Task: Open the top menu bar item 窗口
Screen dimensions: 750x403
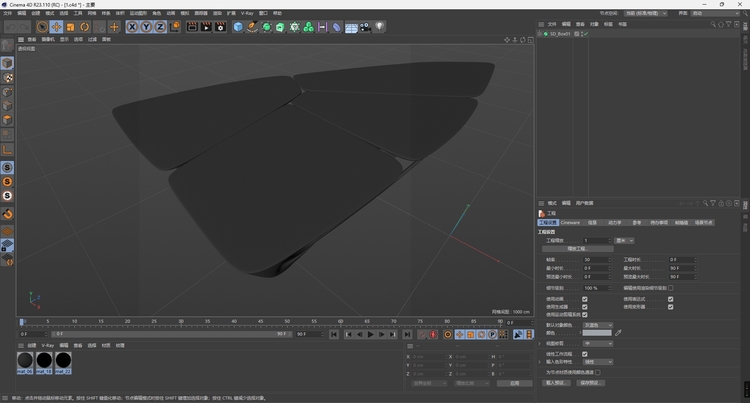Action: 263,13
